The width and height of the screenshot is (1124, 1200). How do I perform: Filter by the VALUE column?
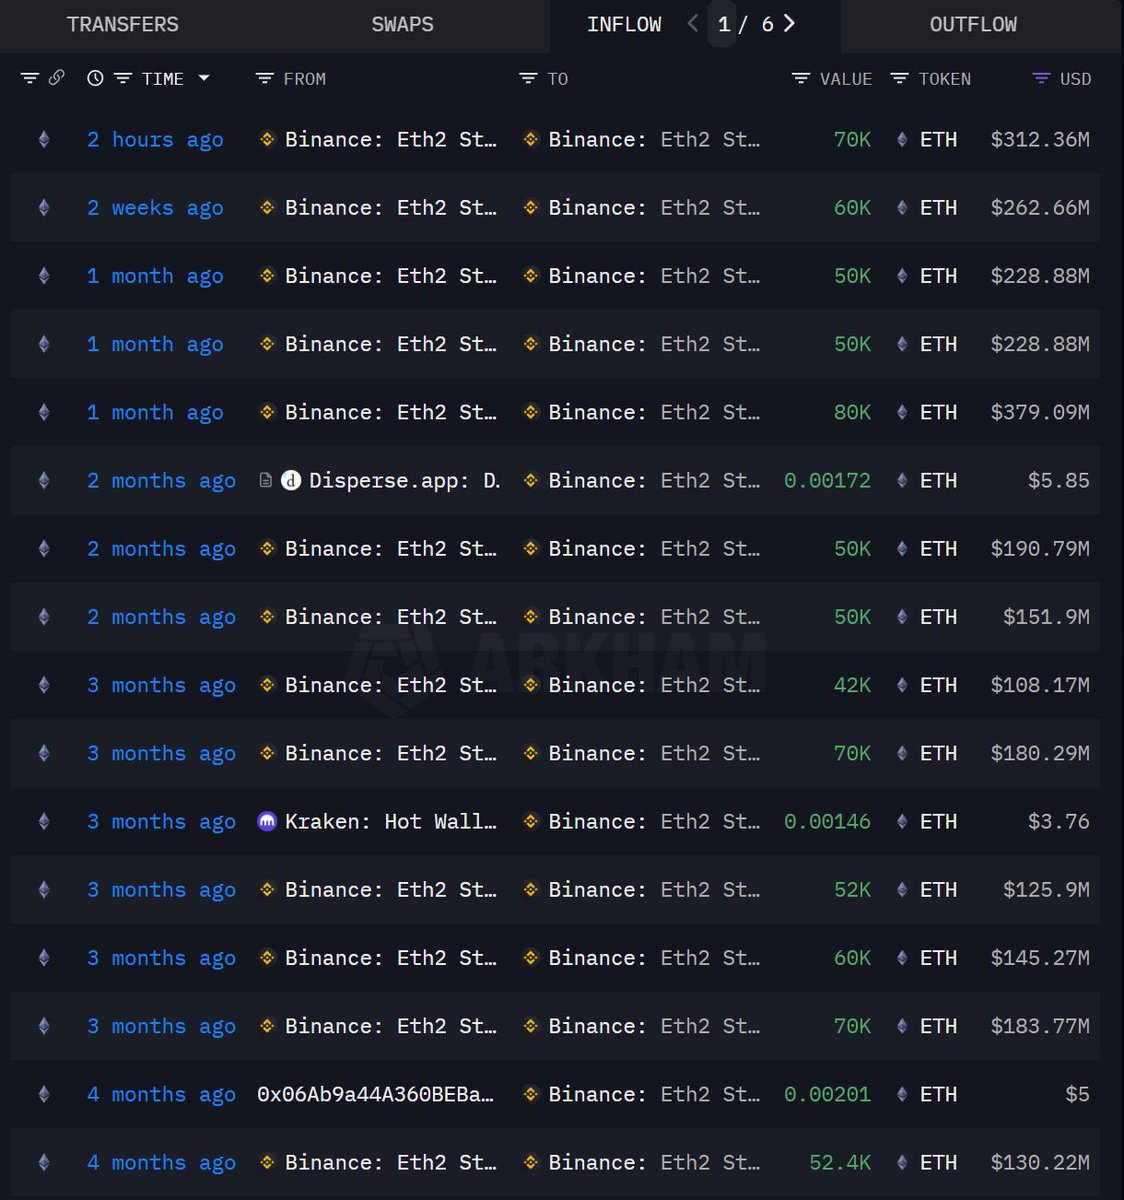(x=800, y=78)
